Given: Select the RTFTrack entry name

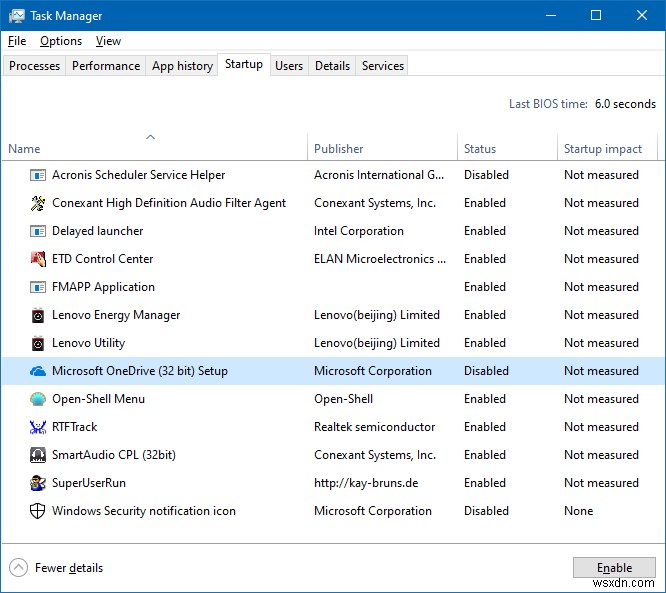Looking at the screenshot, I should [74, 427].
